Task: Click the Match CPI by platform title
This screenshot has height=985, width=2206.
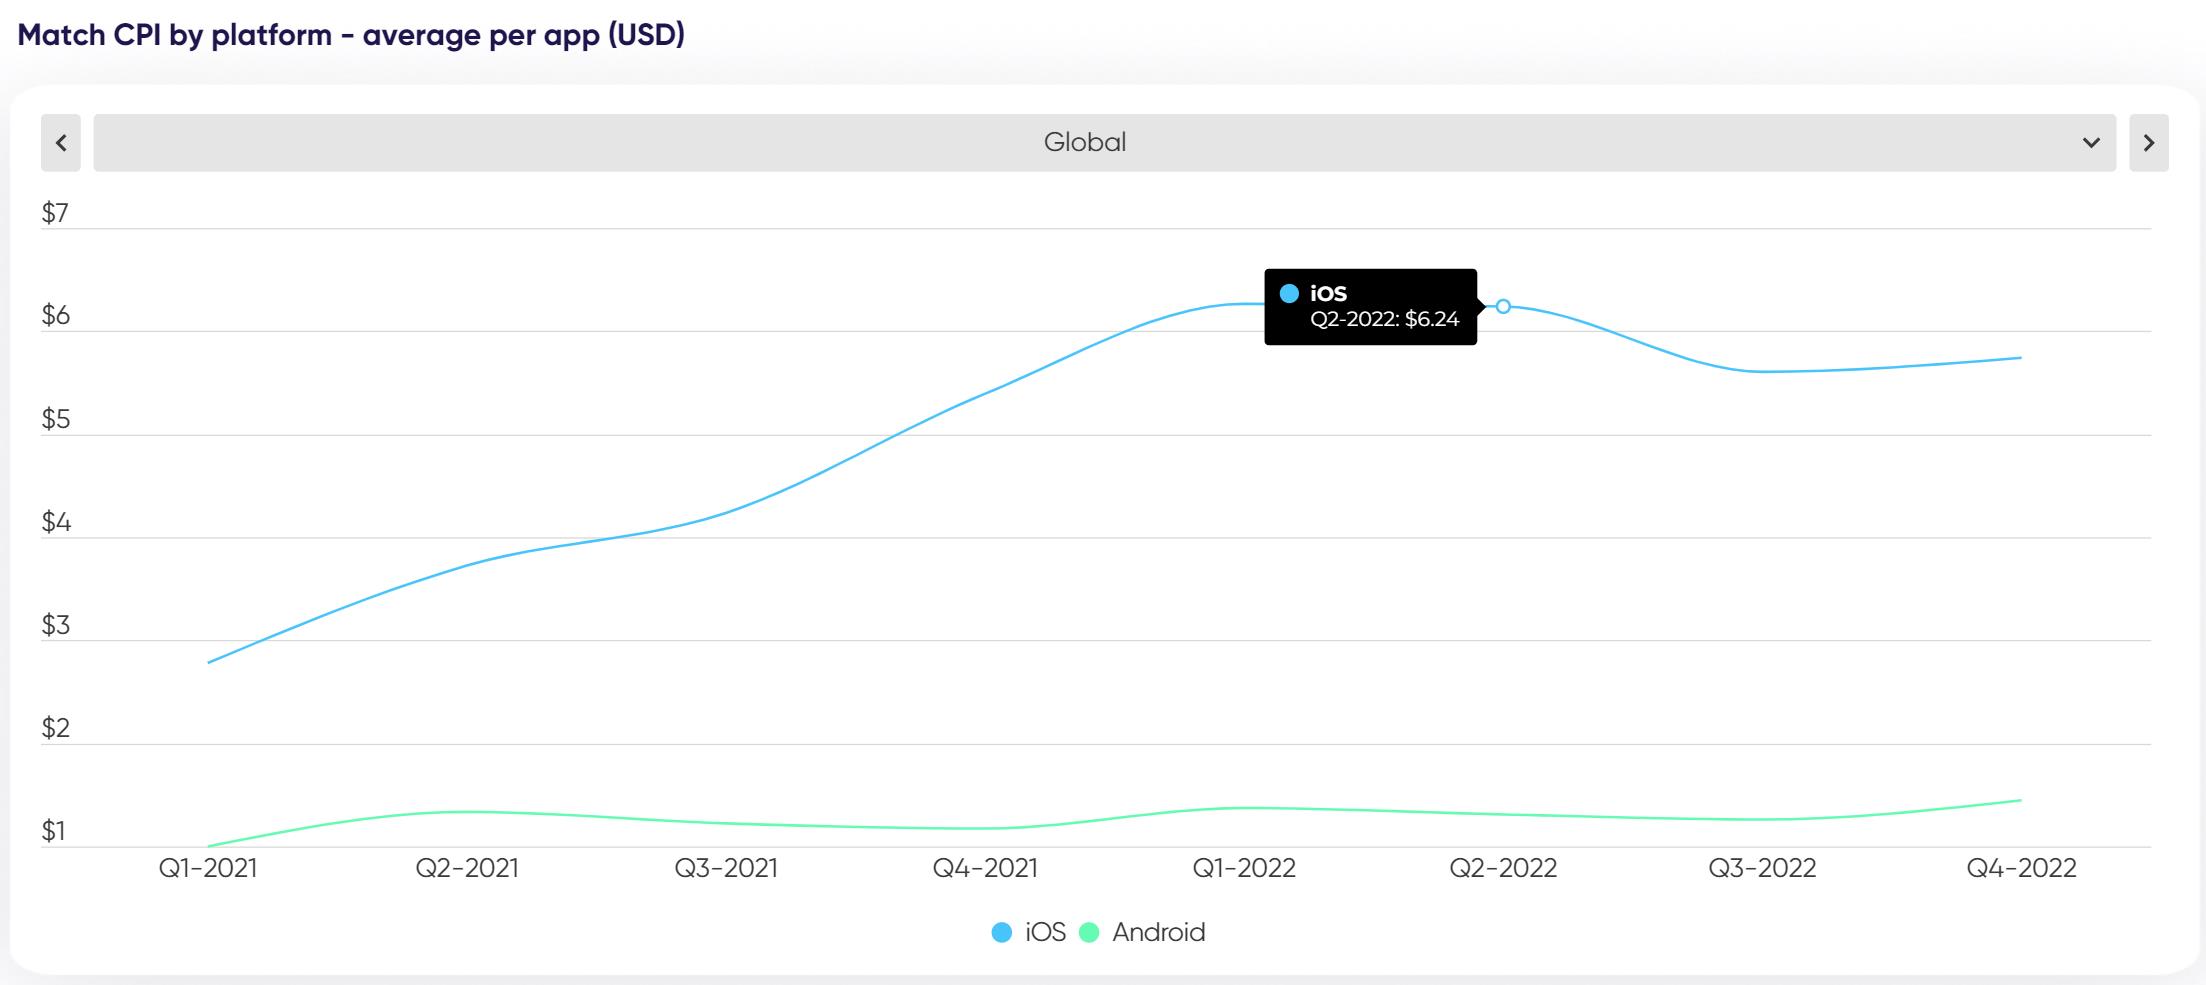Action: click(351, 35)
